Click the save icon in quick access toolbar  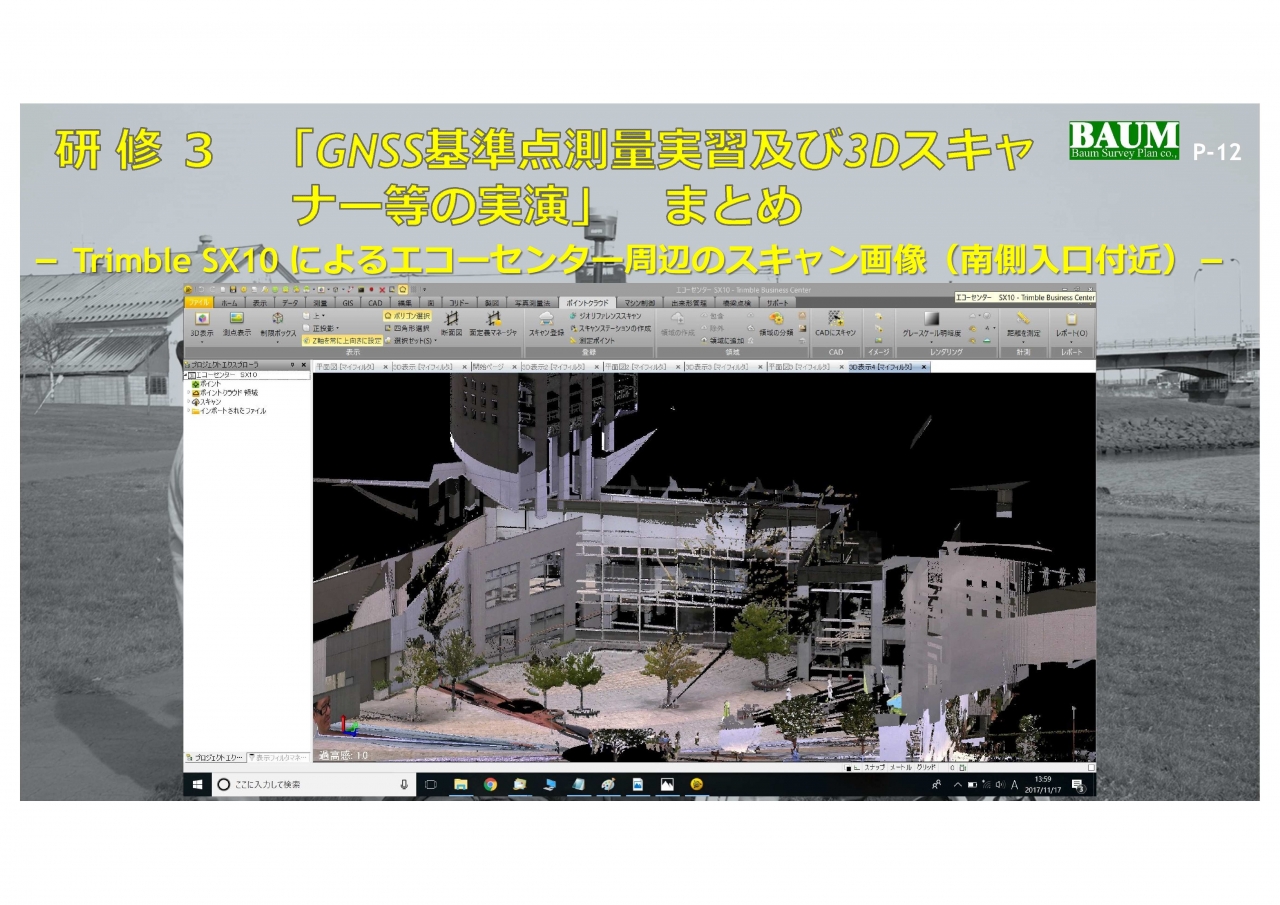pyautogui.click(x=232, y=290)
